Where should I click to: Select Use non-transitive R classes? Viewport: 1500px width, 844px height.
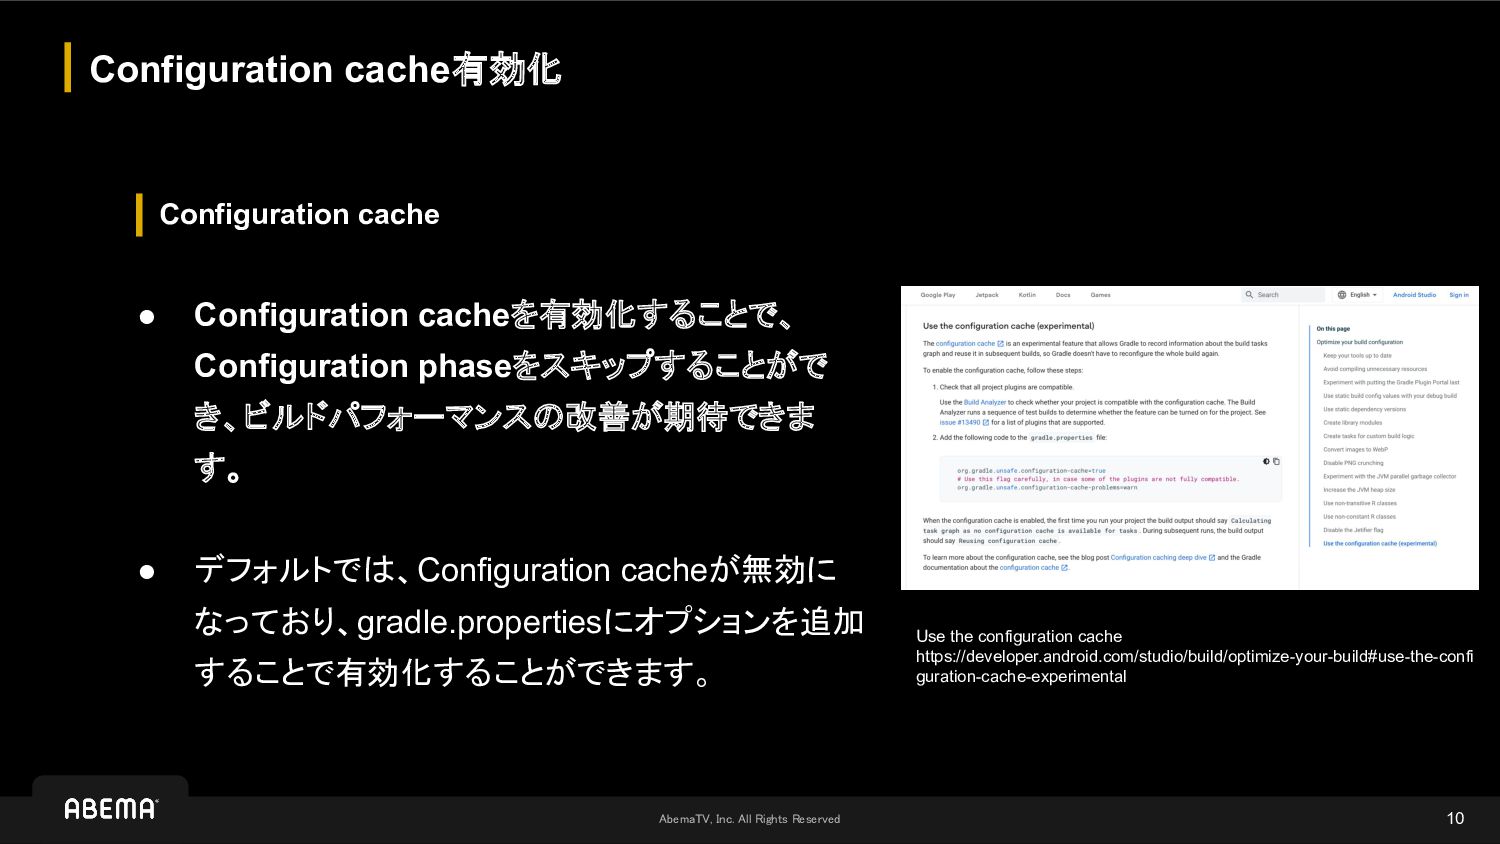[x=1360, y=503]
